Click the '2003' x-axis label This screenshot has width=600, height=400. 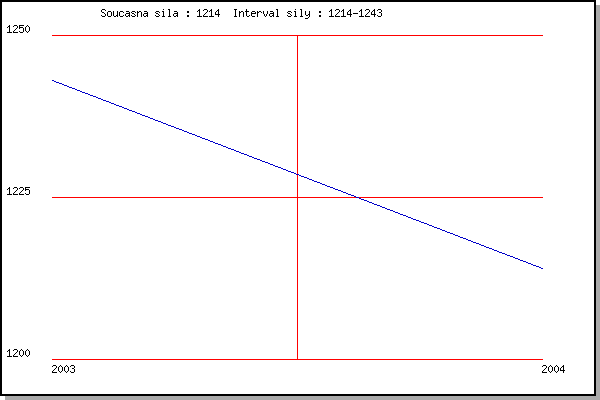pos(64,369)
